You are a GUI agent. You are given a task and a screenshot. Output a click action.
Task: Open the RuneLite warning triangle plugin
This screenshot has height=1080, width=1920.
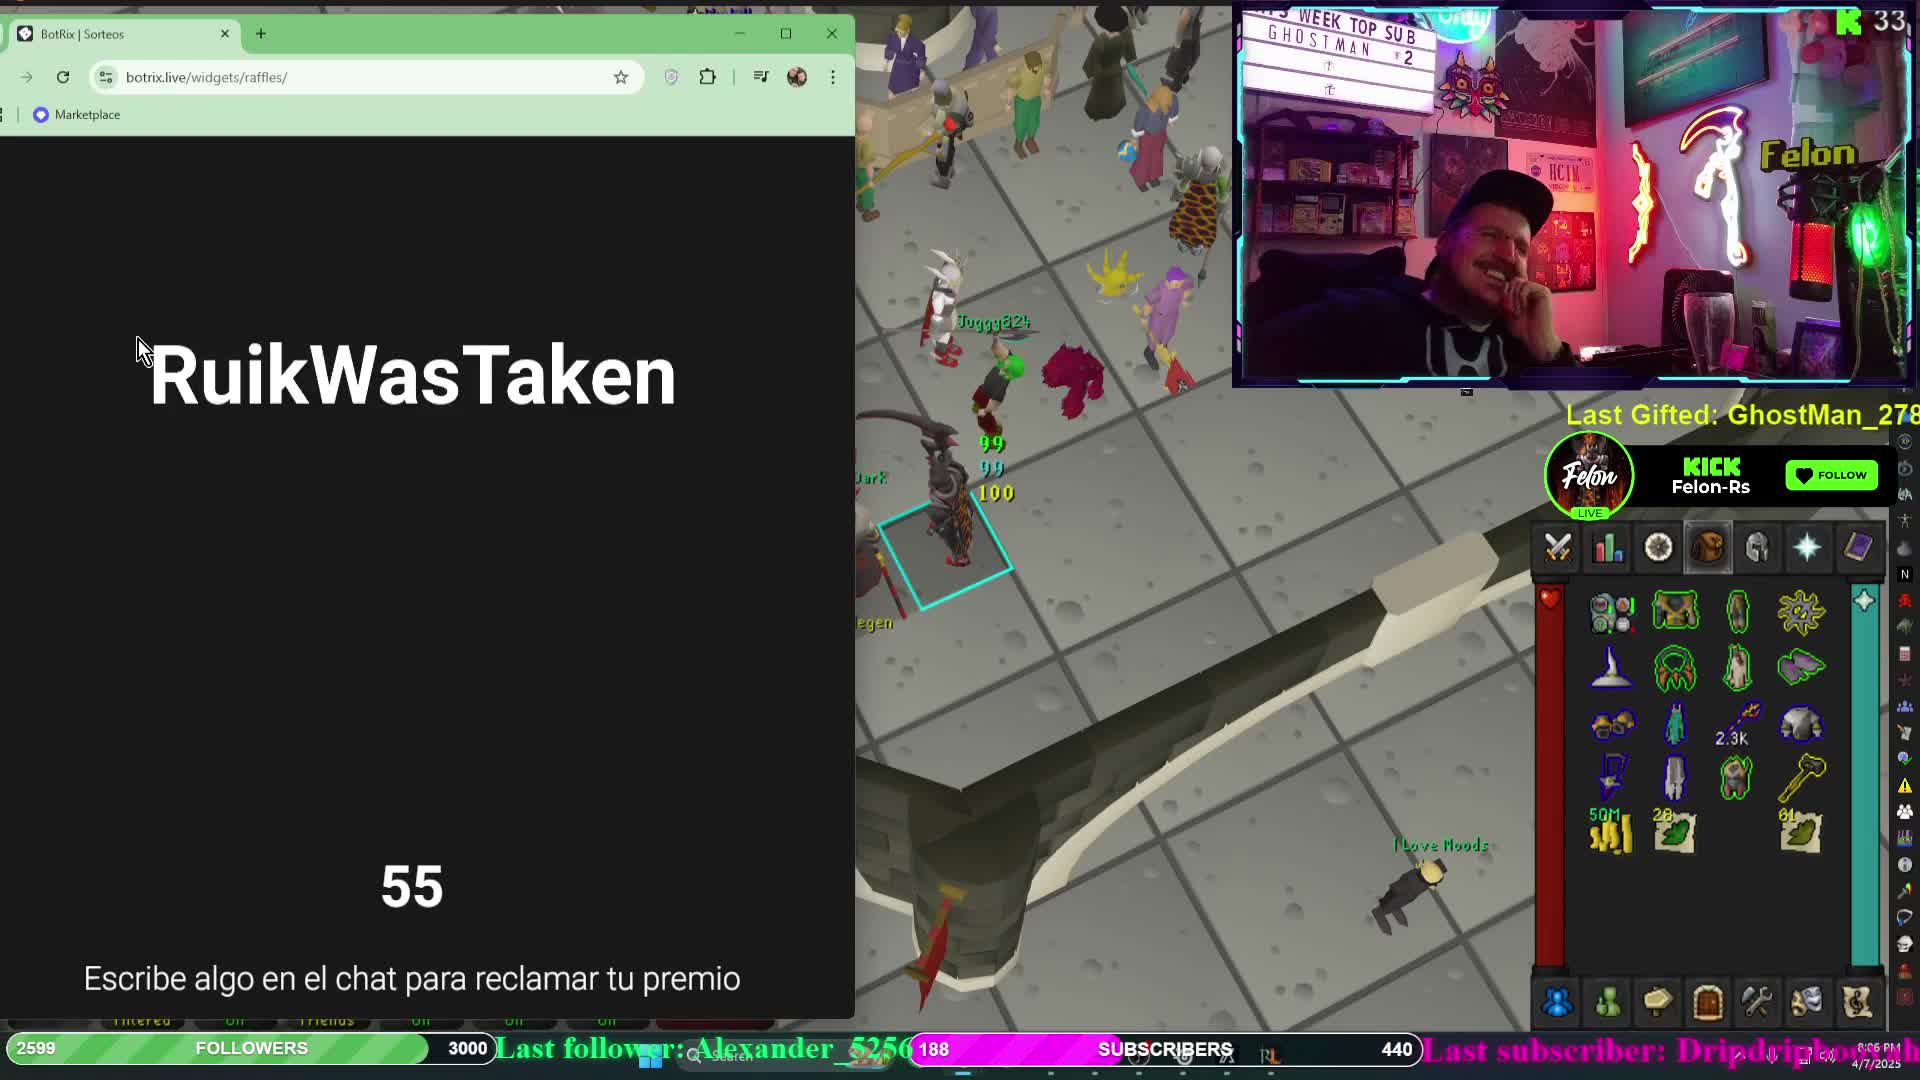(x=1905, y=786)
